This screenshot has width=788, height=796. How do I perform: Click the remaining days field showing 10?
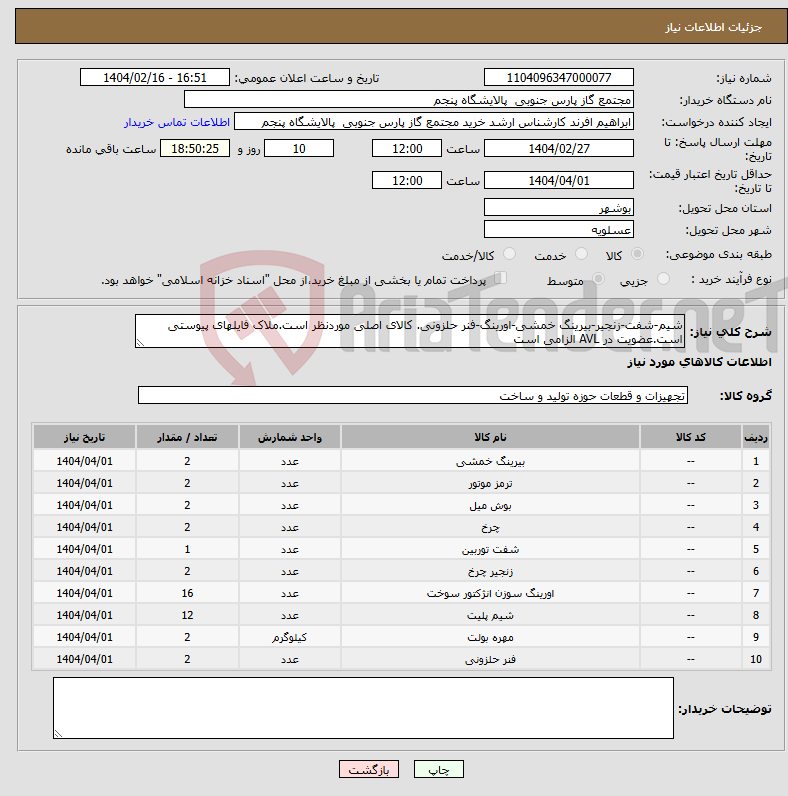coord(299,148)
